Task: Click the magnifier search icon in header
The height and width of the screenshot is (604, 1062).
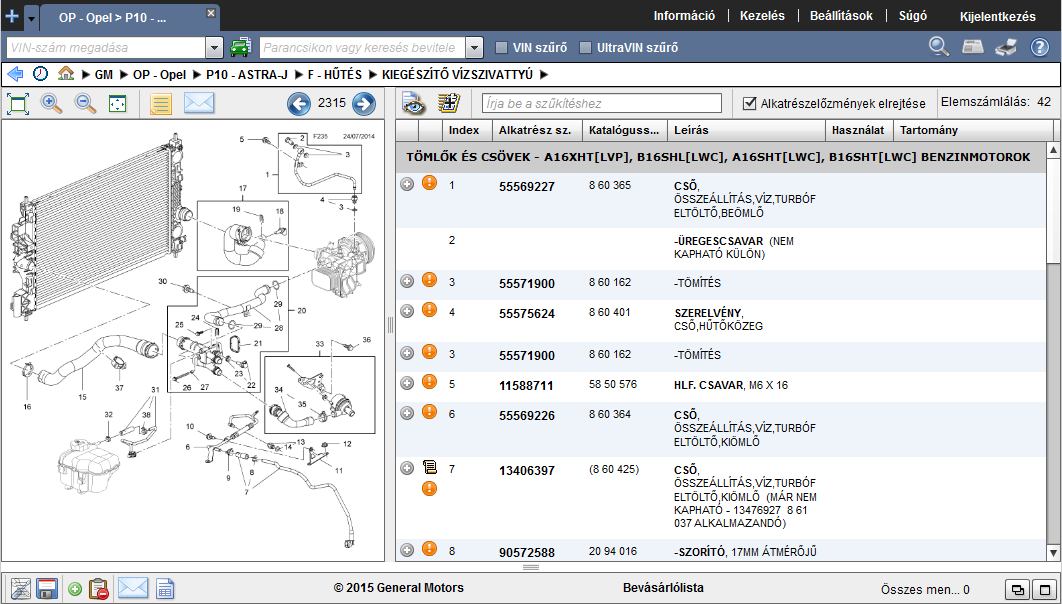Action: click(939, 47)
